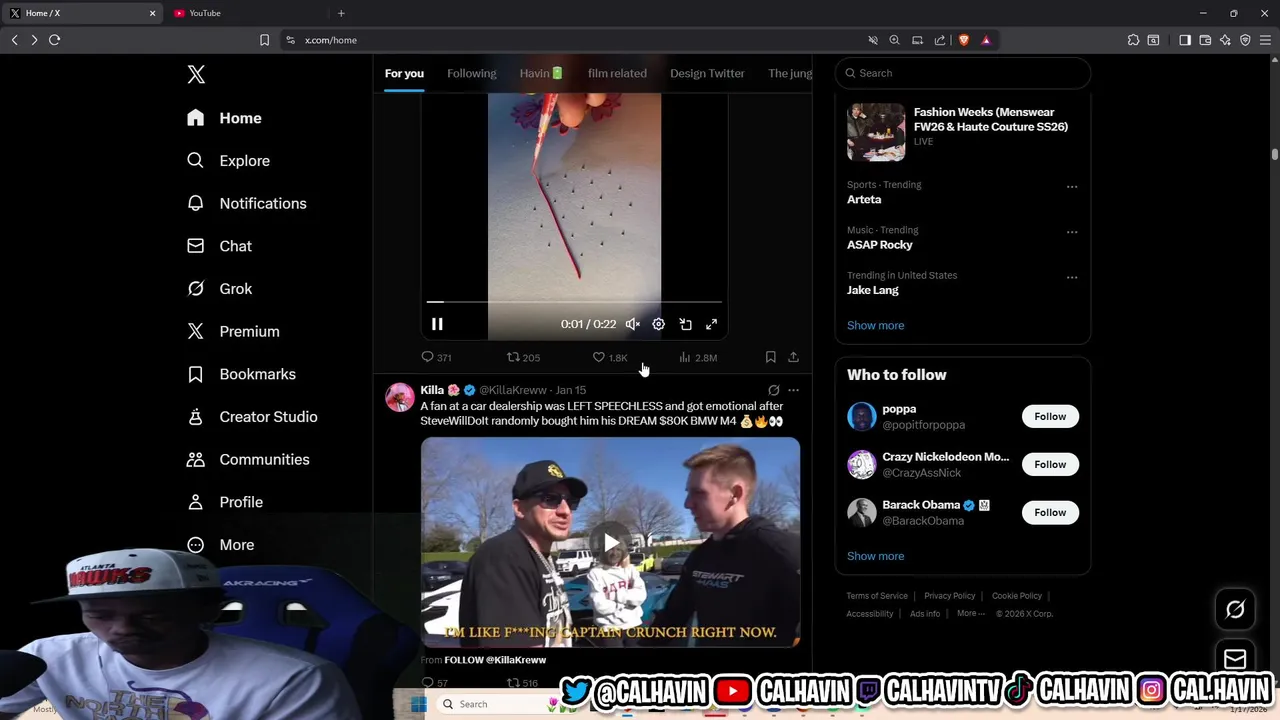Toggle the browser sidebar panel
The width and height of the screenshot is (1280, 720).
tap(1185, 40)
